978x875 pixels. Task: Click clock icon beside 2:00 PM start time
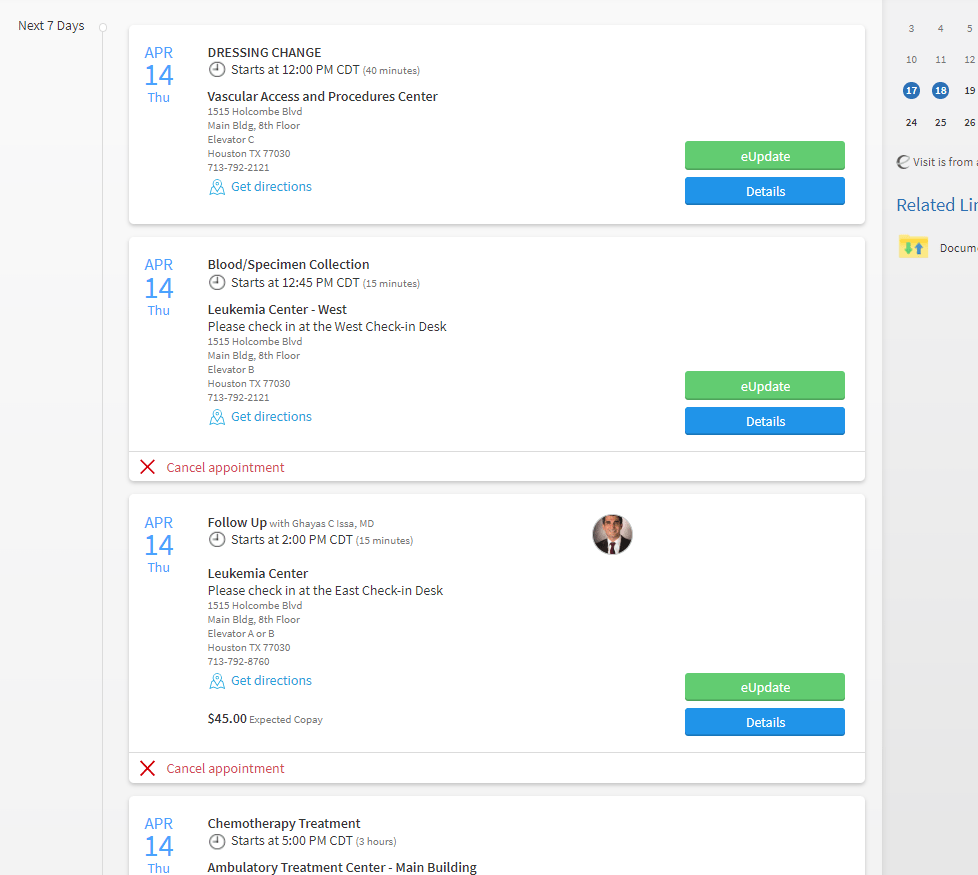tap(217, 540)
